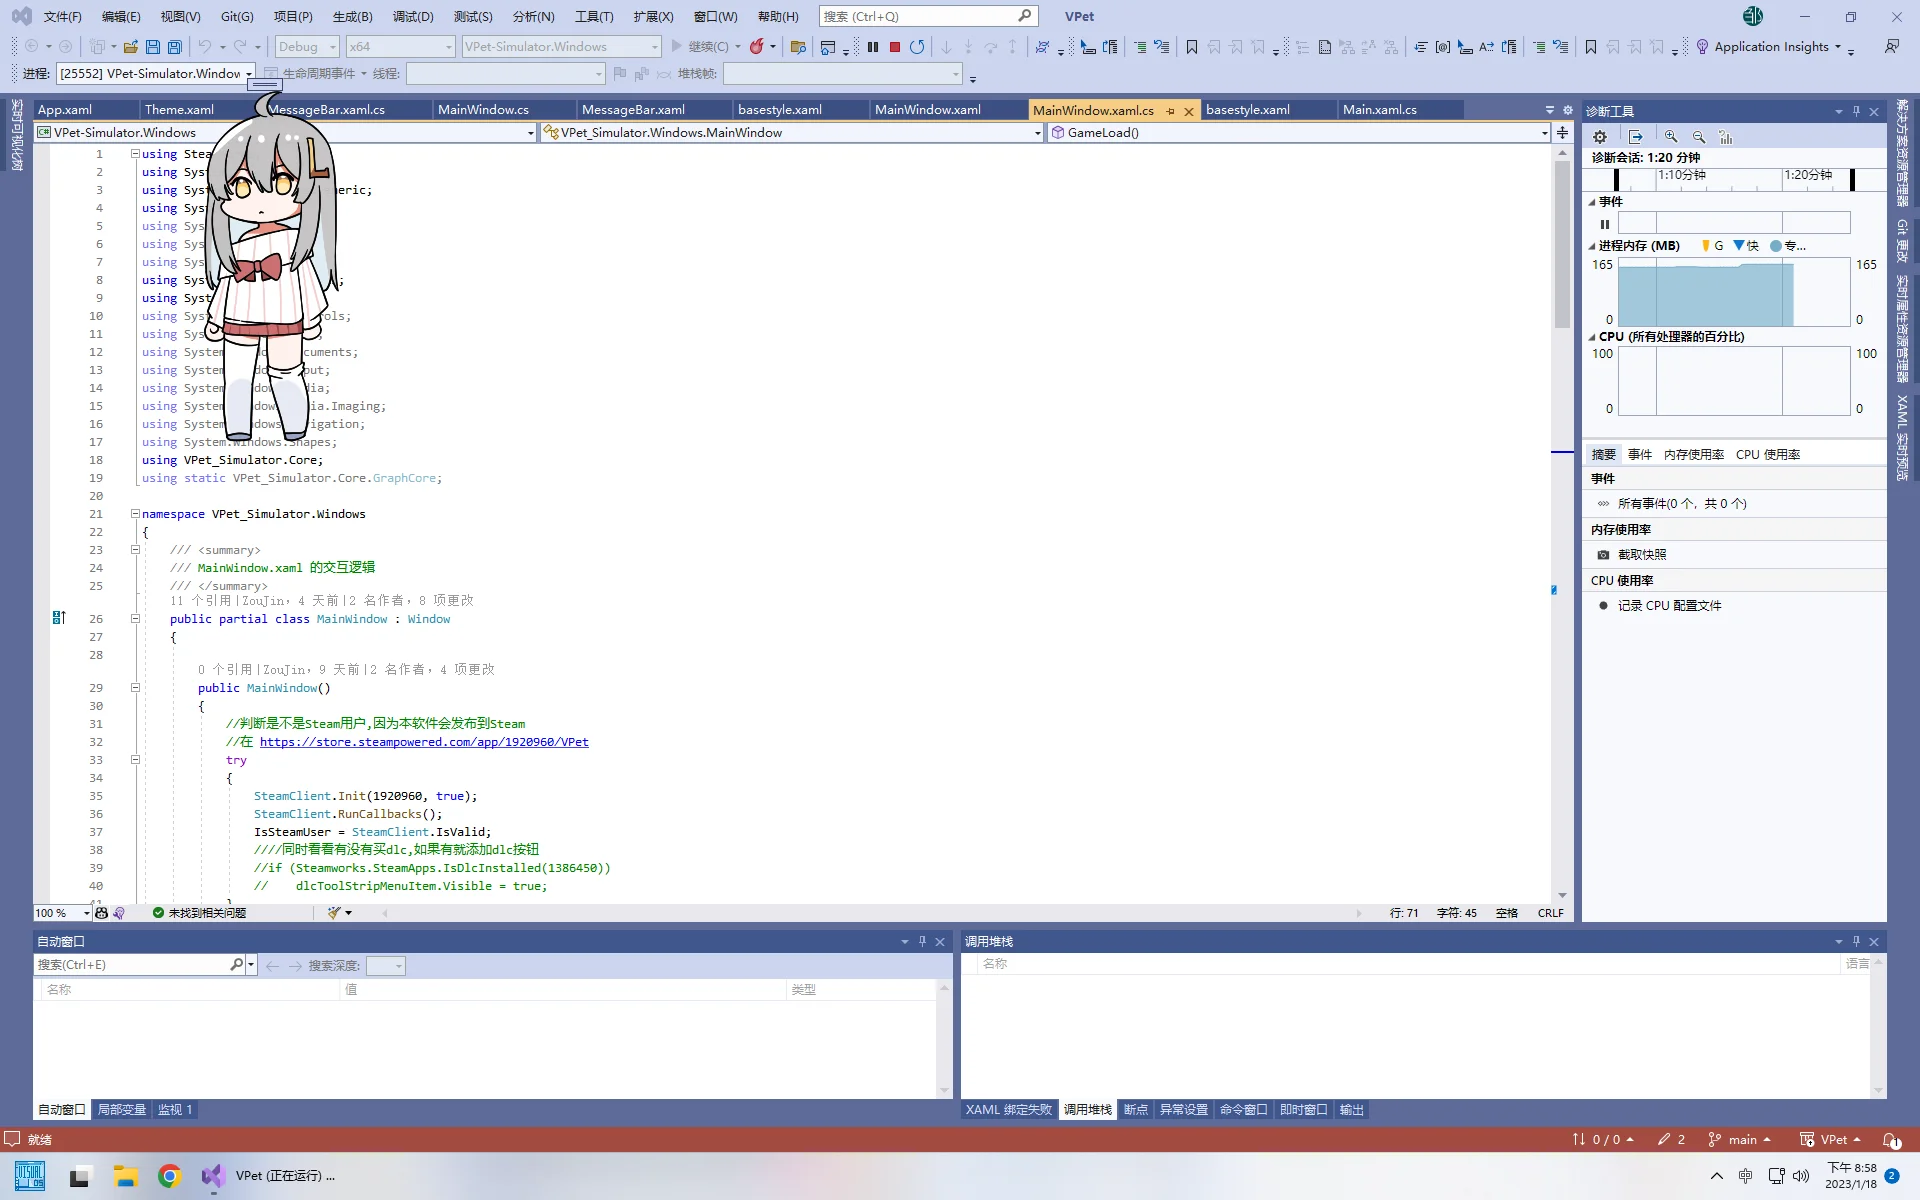Collapse the try block at line 33
Screen dimensions: 1920x1200
pyautogui.click(x=135, y=760)
